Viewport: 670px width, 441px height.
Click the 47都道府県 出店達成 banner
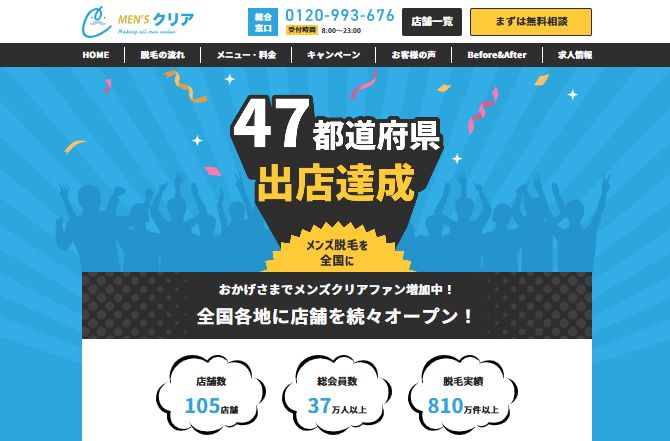pos(336,150)
